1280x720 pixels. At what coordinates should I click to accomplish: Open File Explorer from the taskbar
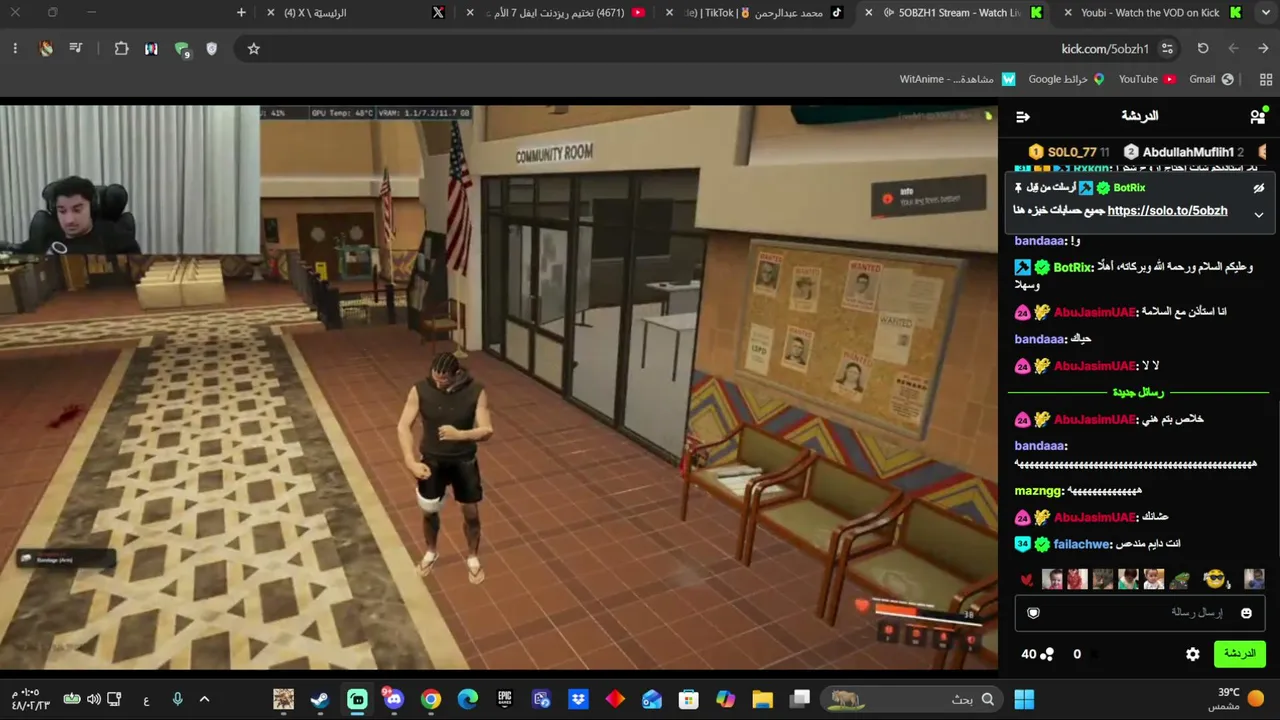coord(763,699)
